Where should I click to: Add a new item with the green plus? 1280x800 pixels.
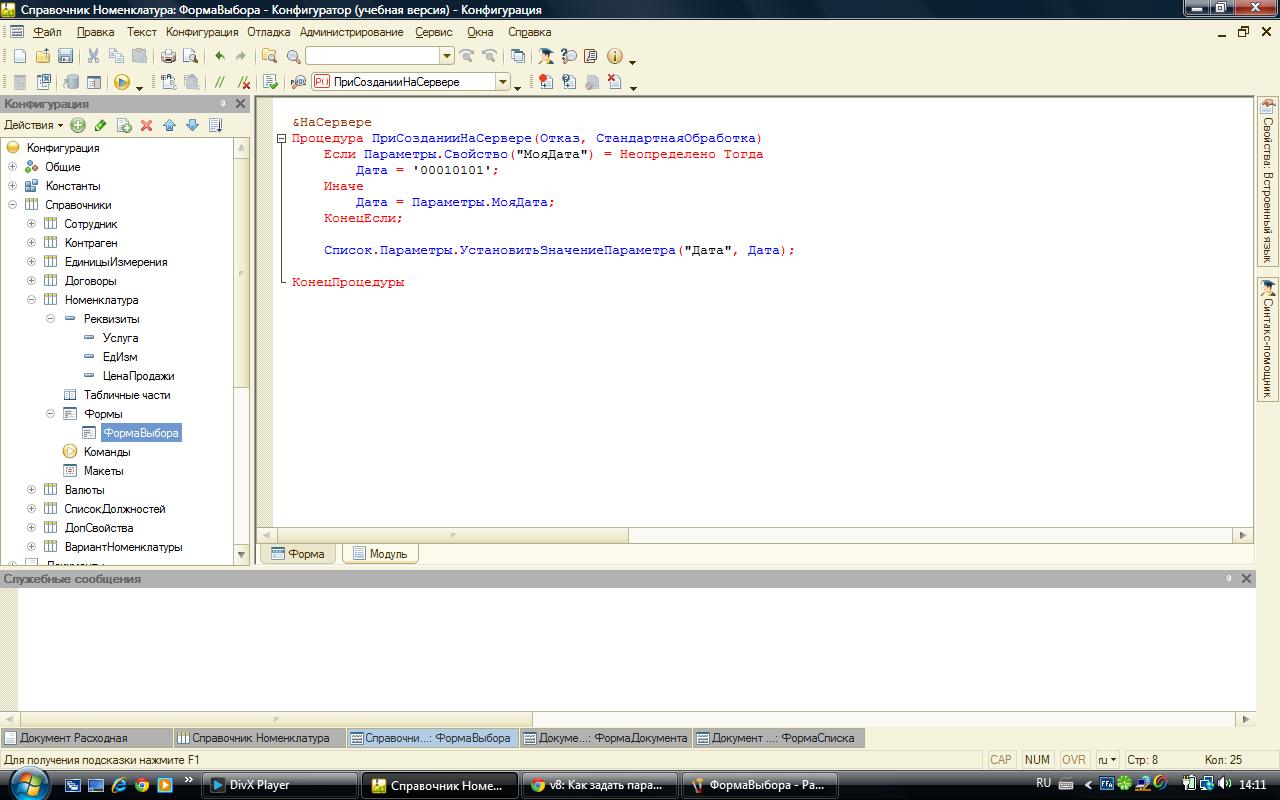[x=77, y=125]
